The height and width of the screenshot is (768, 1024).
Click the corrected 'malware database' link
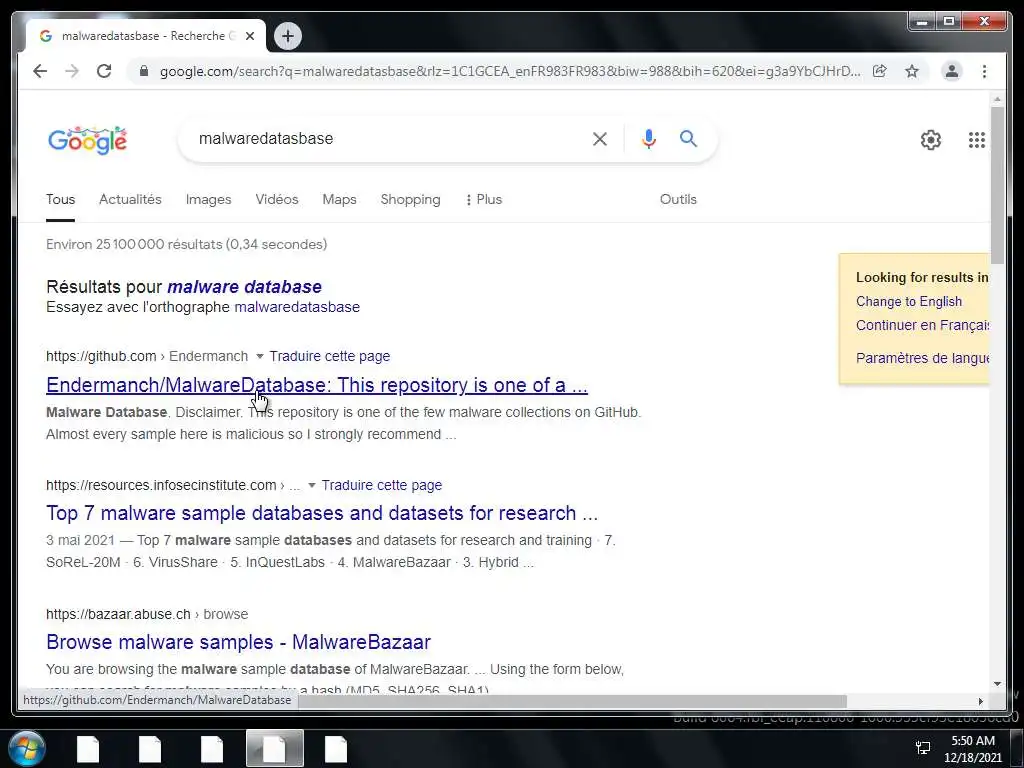click(x=244, y=287)
